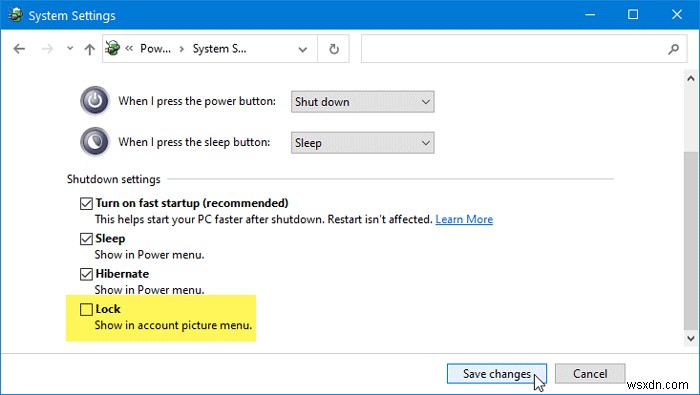Click the Cancel button

click(x=590, y=374)
